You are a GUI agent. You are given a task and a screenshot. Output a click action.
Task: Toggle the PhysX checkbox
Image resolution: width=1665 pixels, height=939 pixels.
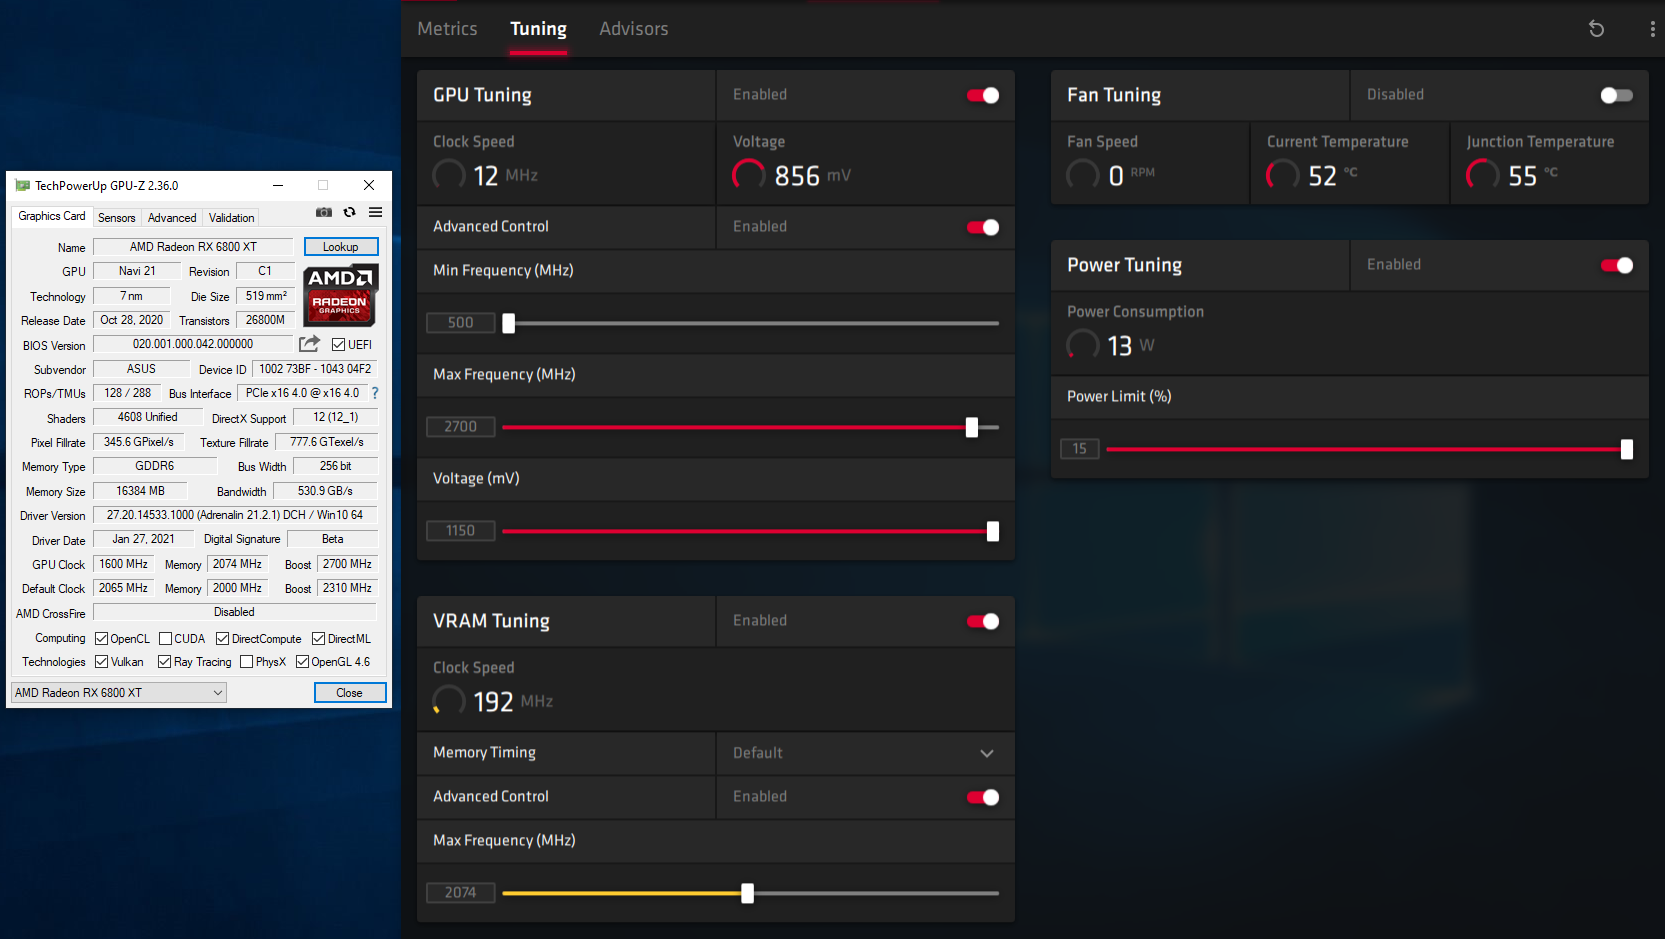[246, 661]
